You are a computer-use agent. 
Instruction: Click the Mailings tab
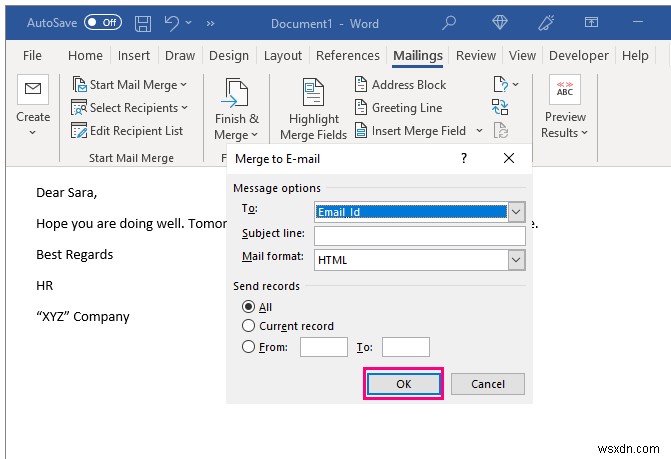418,56
